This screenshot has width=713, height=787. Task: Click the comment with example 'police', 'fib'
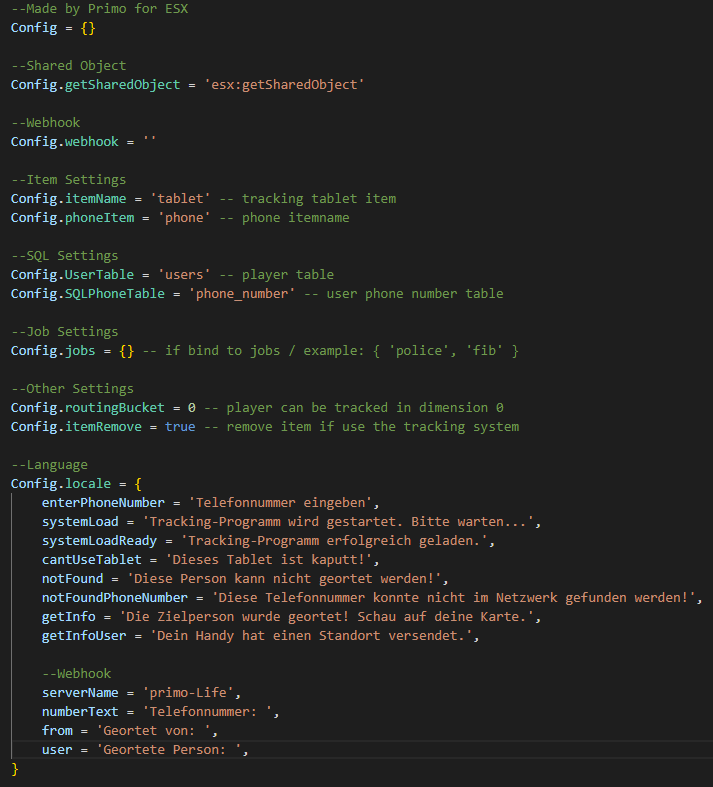click(331, 351)
